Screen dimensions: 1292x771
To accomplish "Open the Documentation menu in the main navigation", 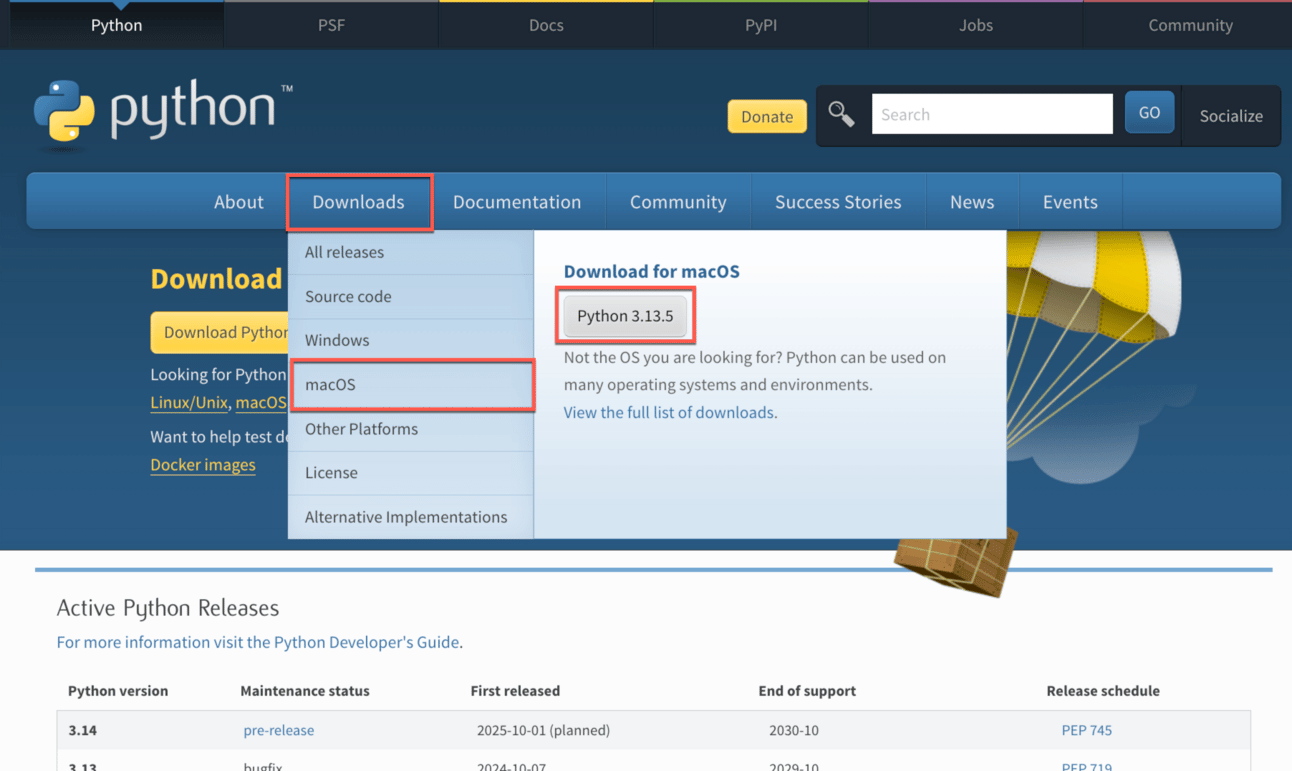I will click(517, 202).
